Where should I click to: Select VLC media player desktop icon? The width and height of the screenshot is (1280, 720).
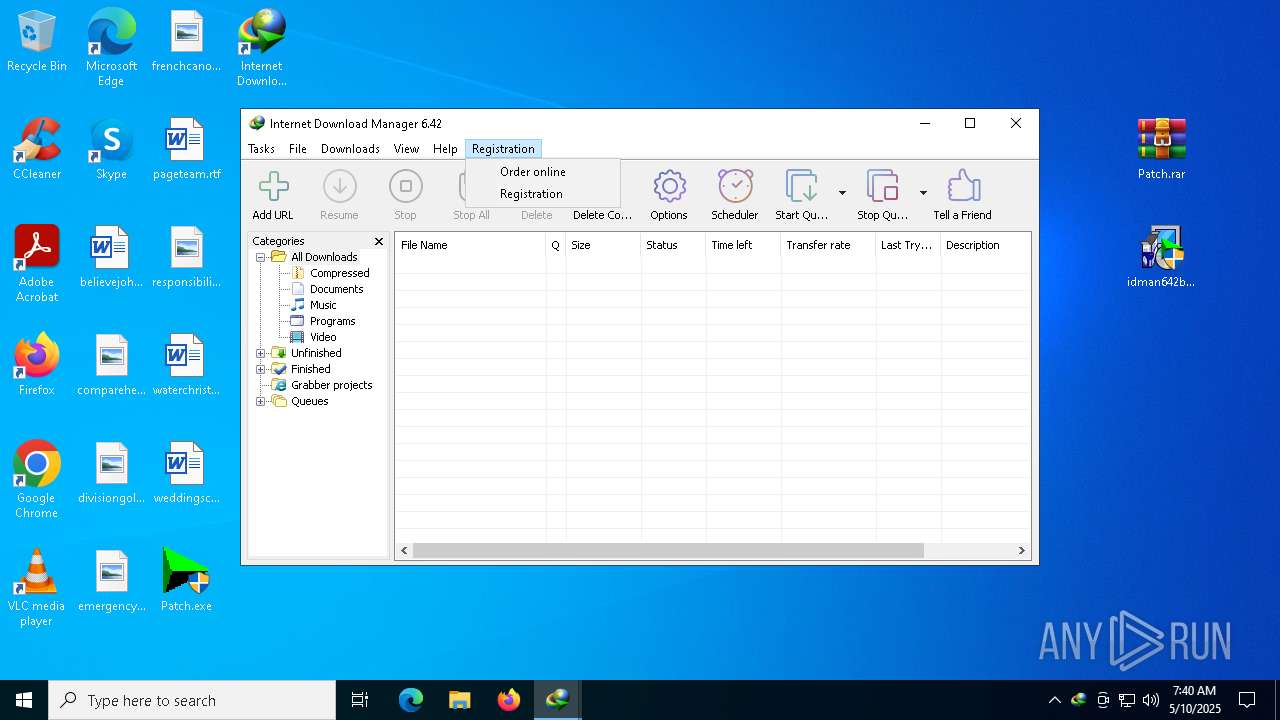click(x=36, y=588)
